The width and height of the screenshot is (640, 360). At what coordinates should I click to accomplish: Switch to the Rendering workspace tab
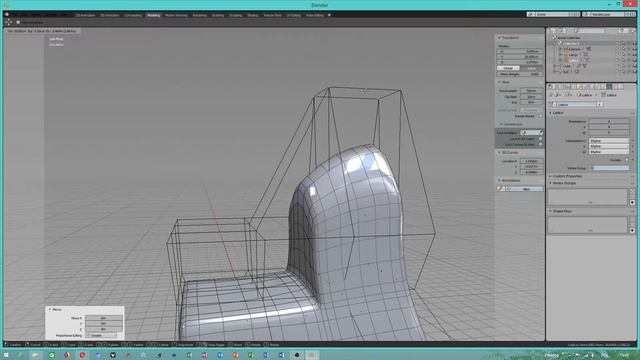point(200,15)
